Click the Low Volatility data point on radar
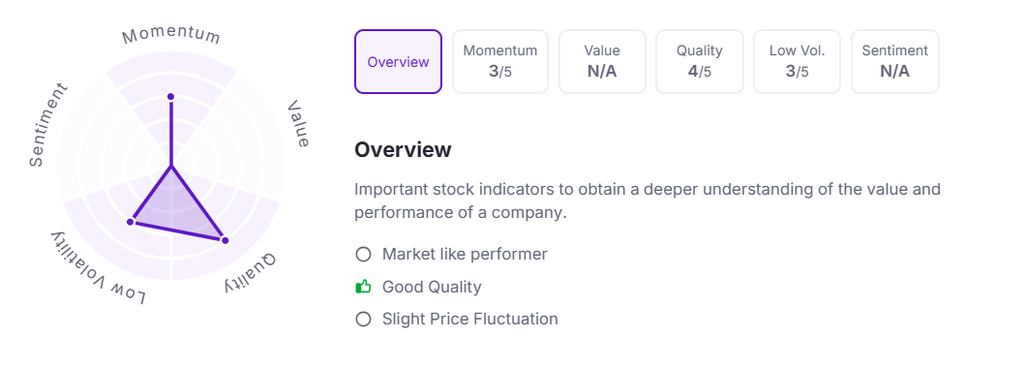The width and height of the screenshot is (1024, 371). point(130,222)
